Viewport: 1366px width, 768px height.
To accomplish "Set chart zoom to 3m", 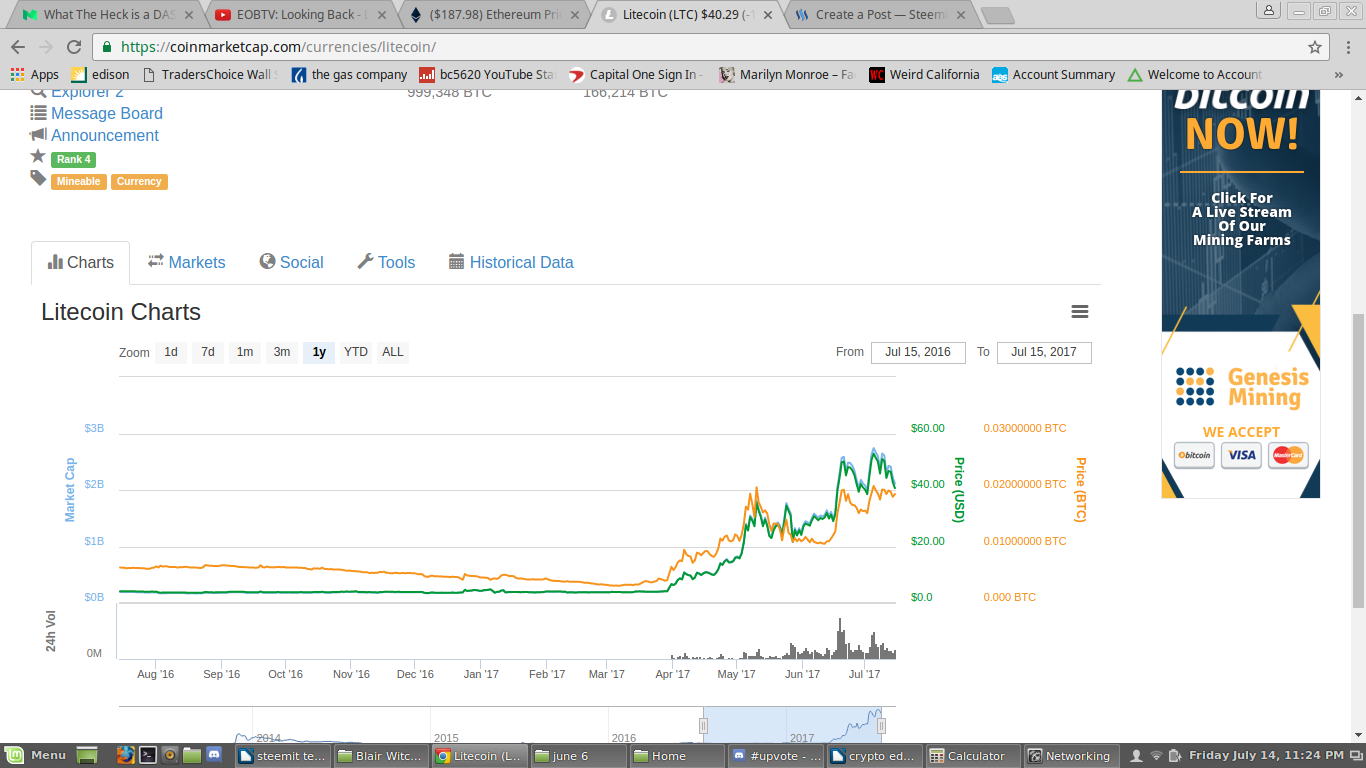I will point(282,352).
